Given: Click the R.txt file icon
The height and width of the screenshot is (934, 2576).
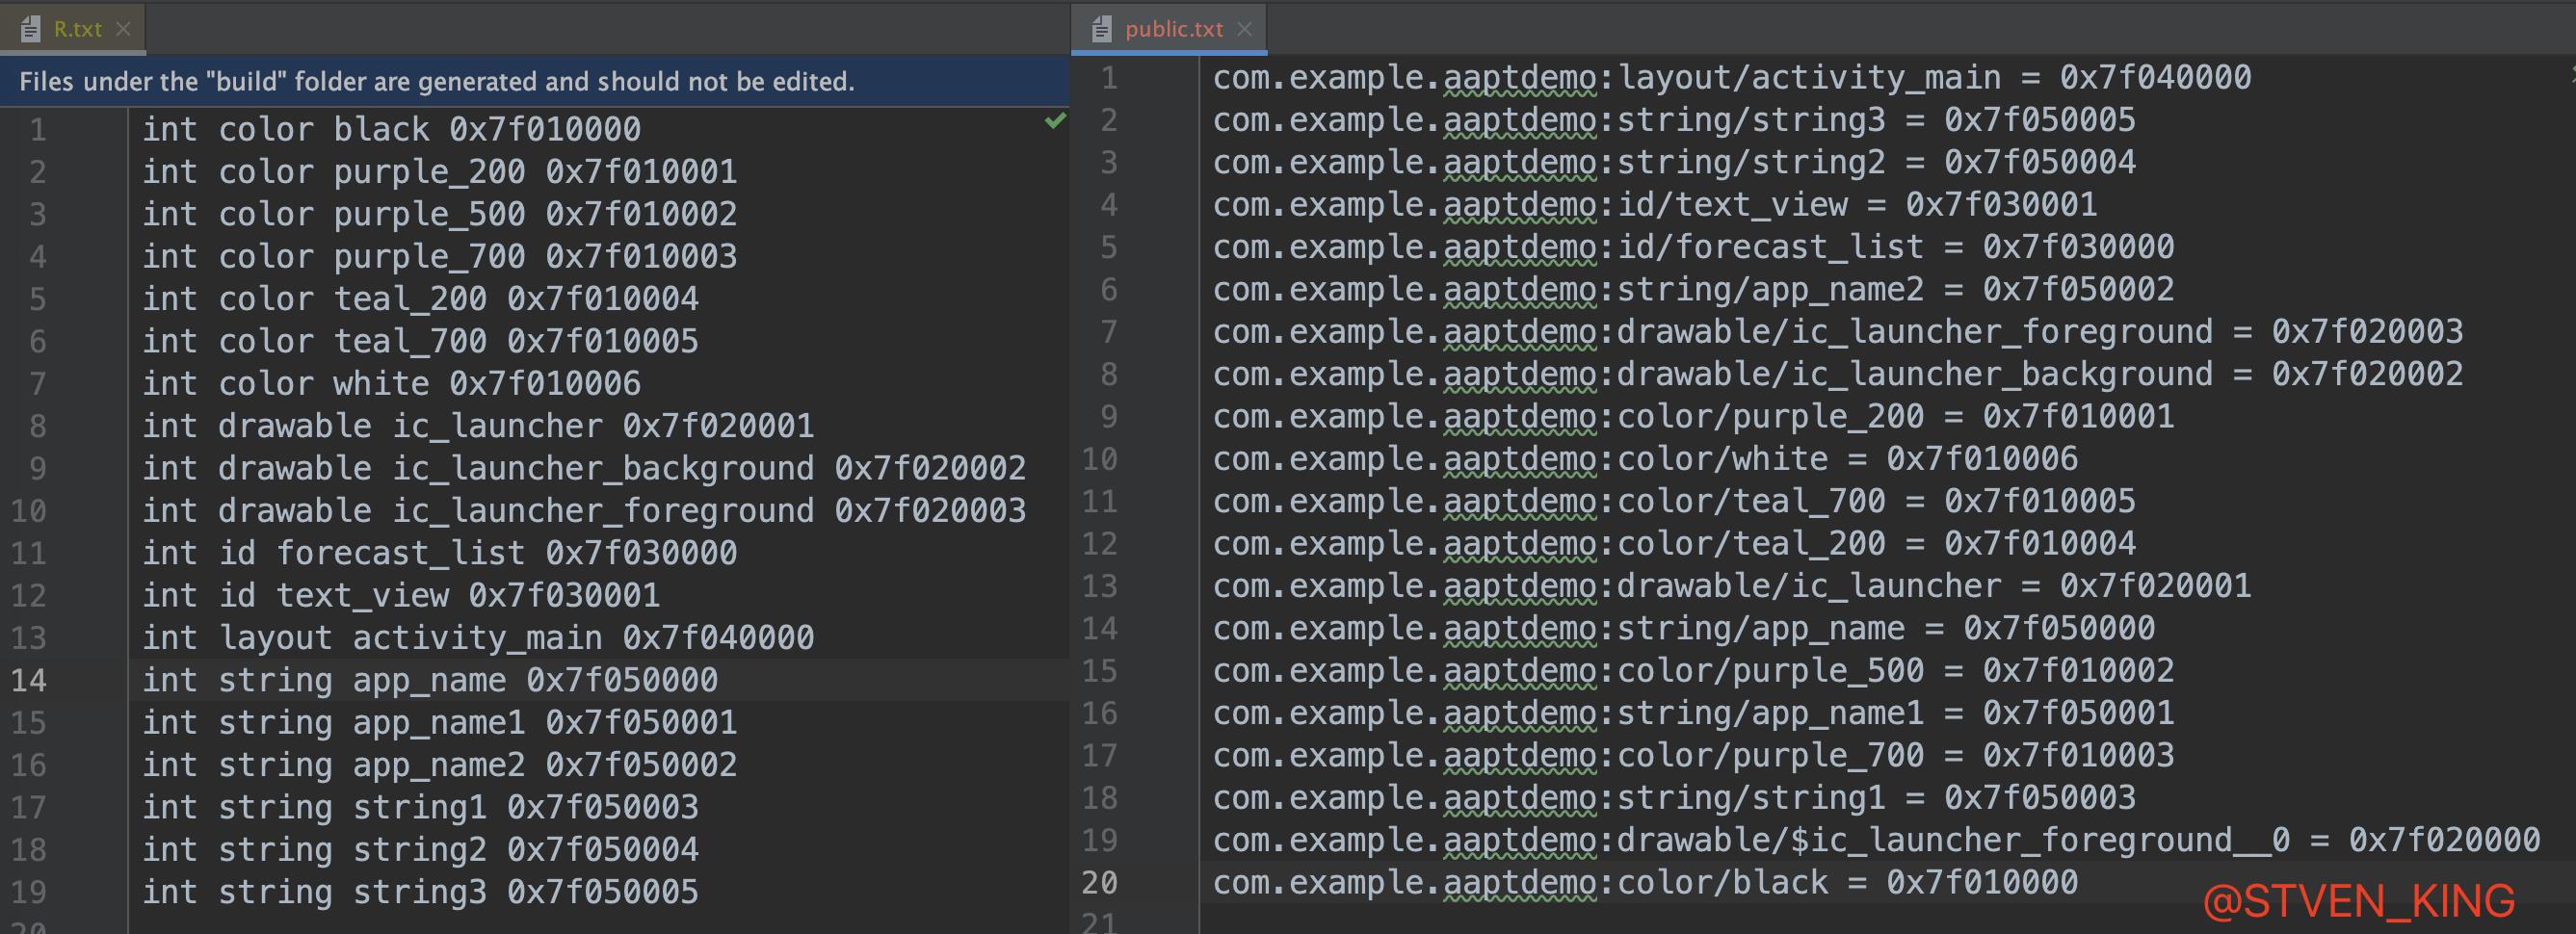Looking at the screenshot, I should (29, 29).
